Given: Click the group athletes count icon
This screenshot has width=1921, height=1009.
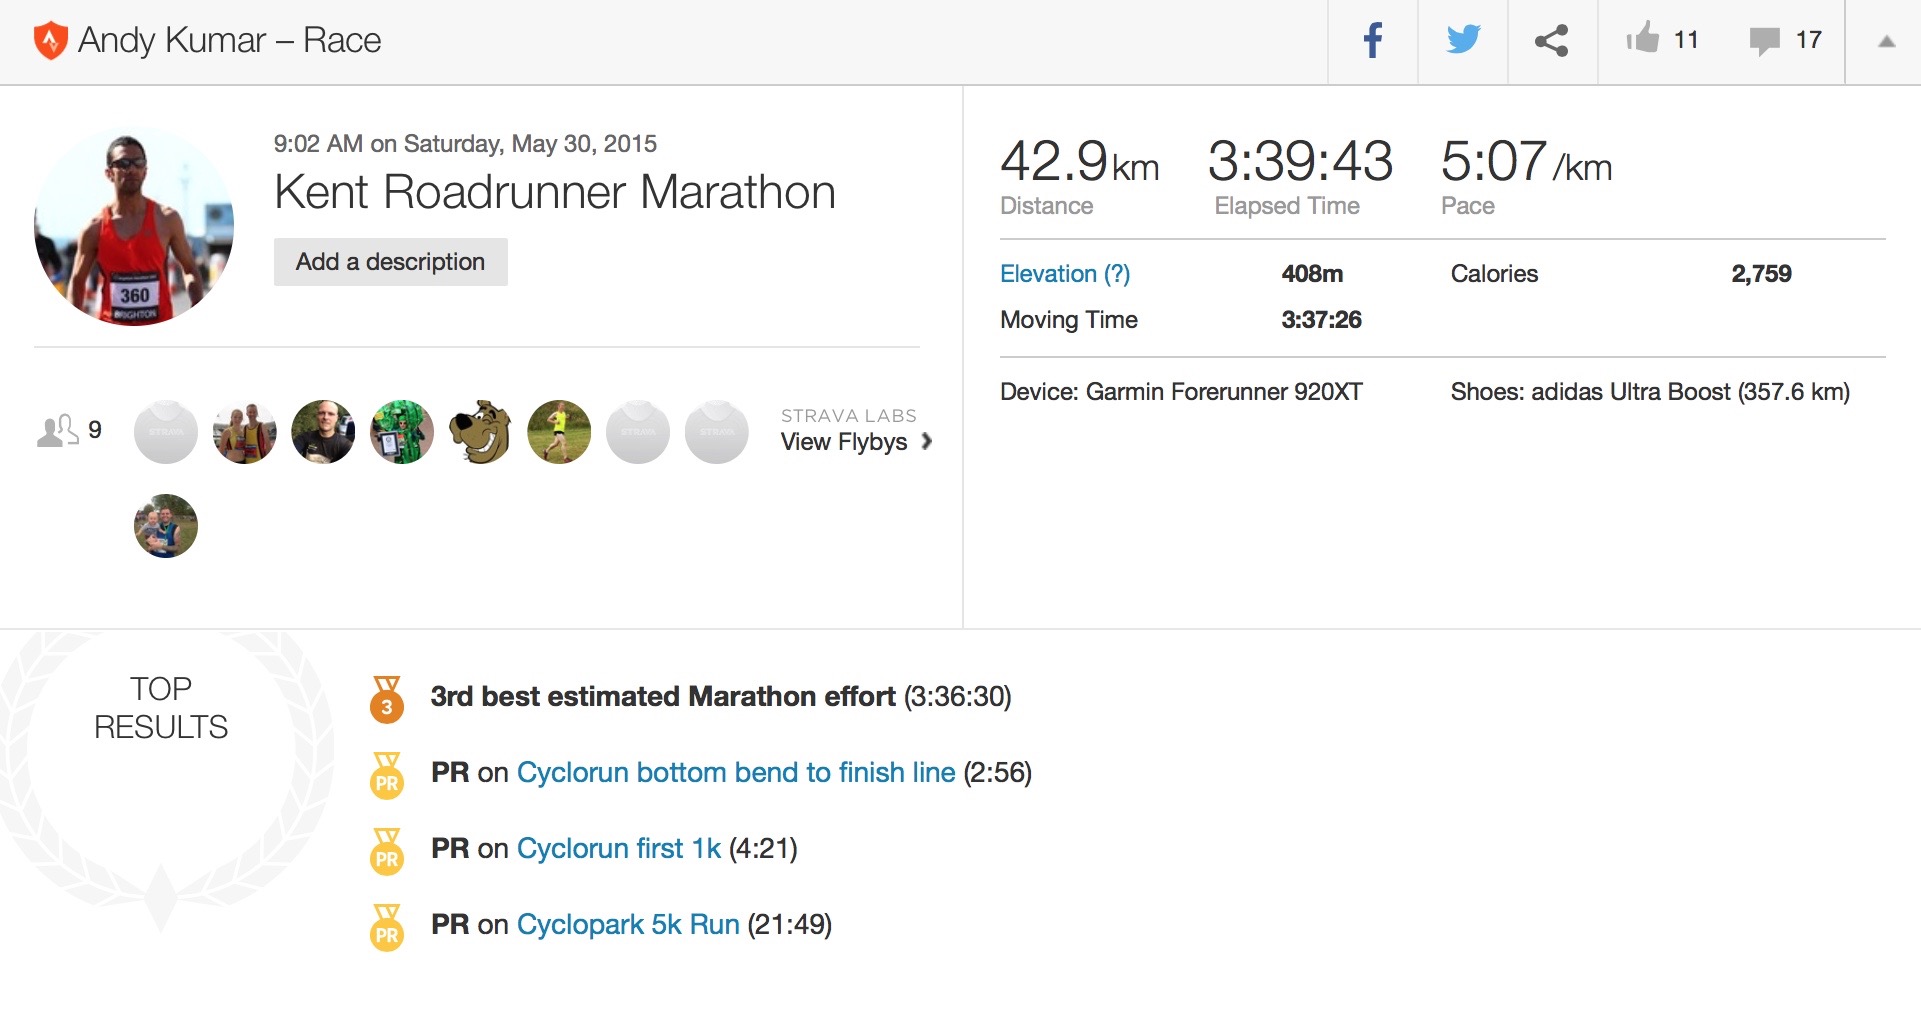Looking at the screenshot, I should pos(58,431).
